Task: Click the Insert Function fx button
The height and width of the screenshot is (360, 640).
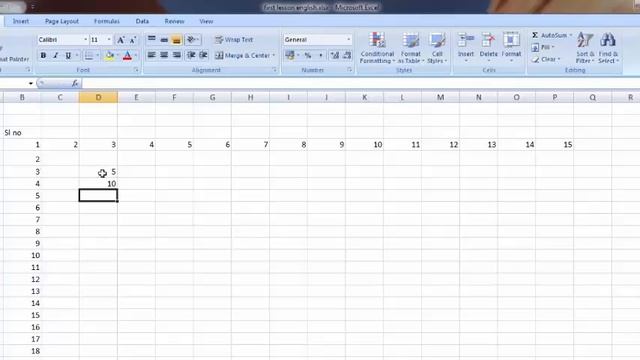Action: pyautogui.click(x=75, y=83)
